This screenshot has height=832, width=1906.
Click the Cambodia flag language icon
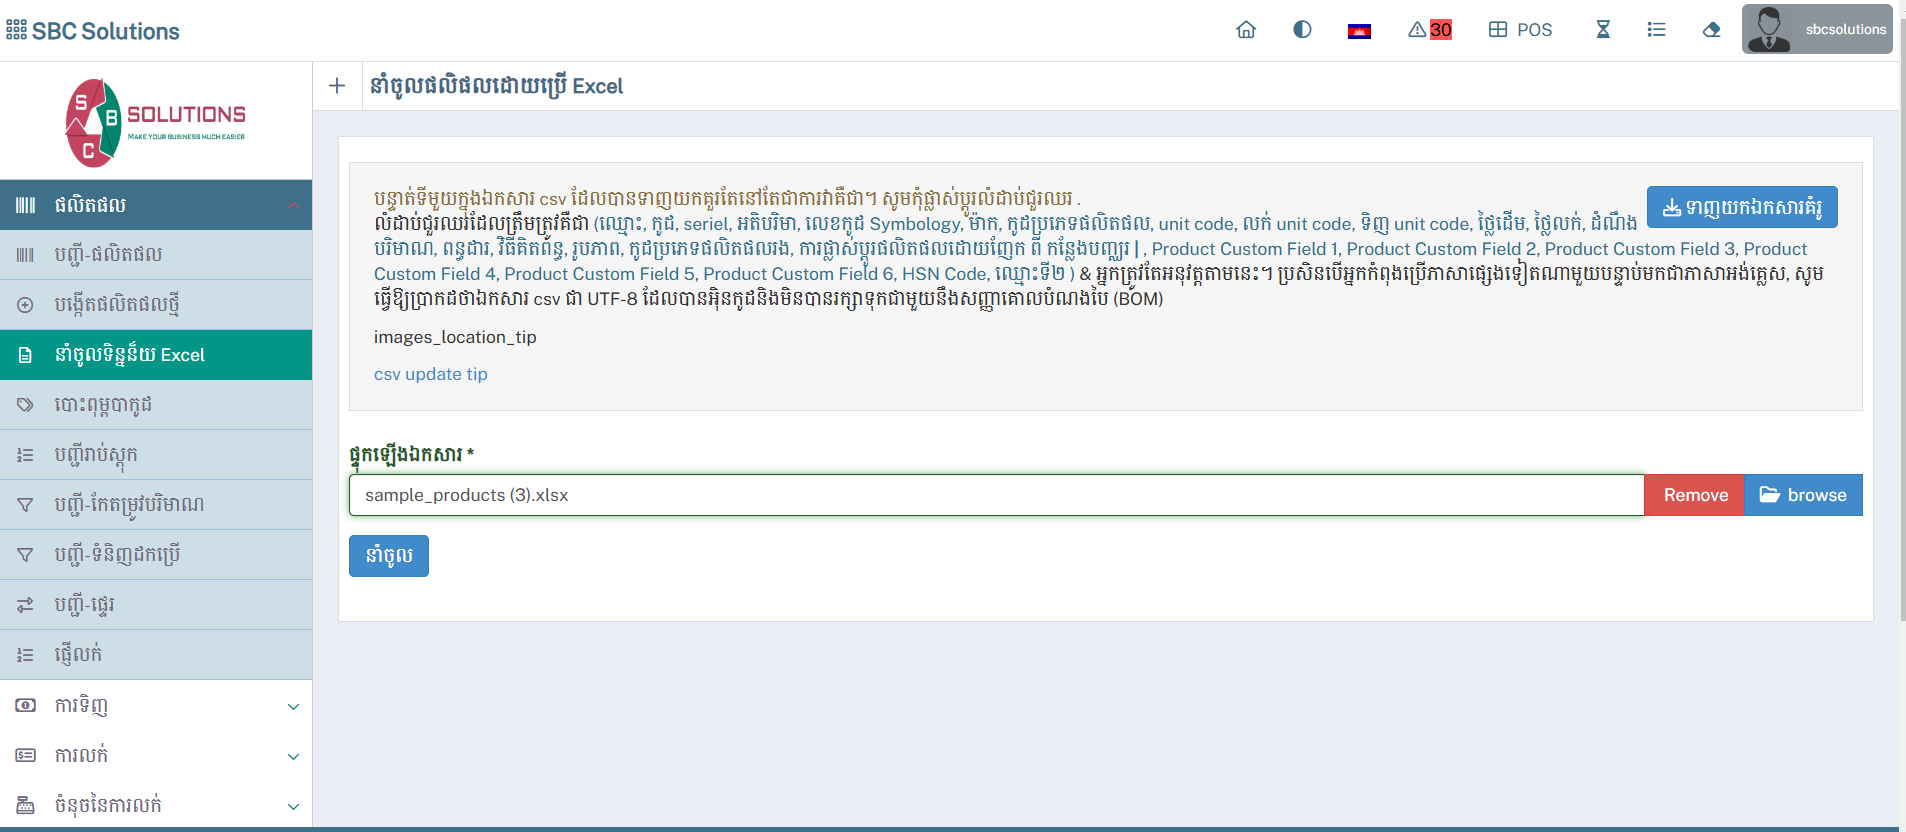tap(1359, 31)
